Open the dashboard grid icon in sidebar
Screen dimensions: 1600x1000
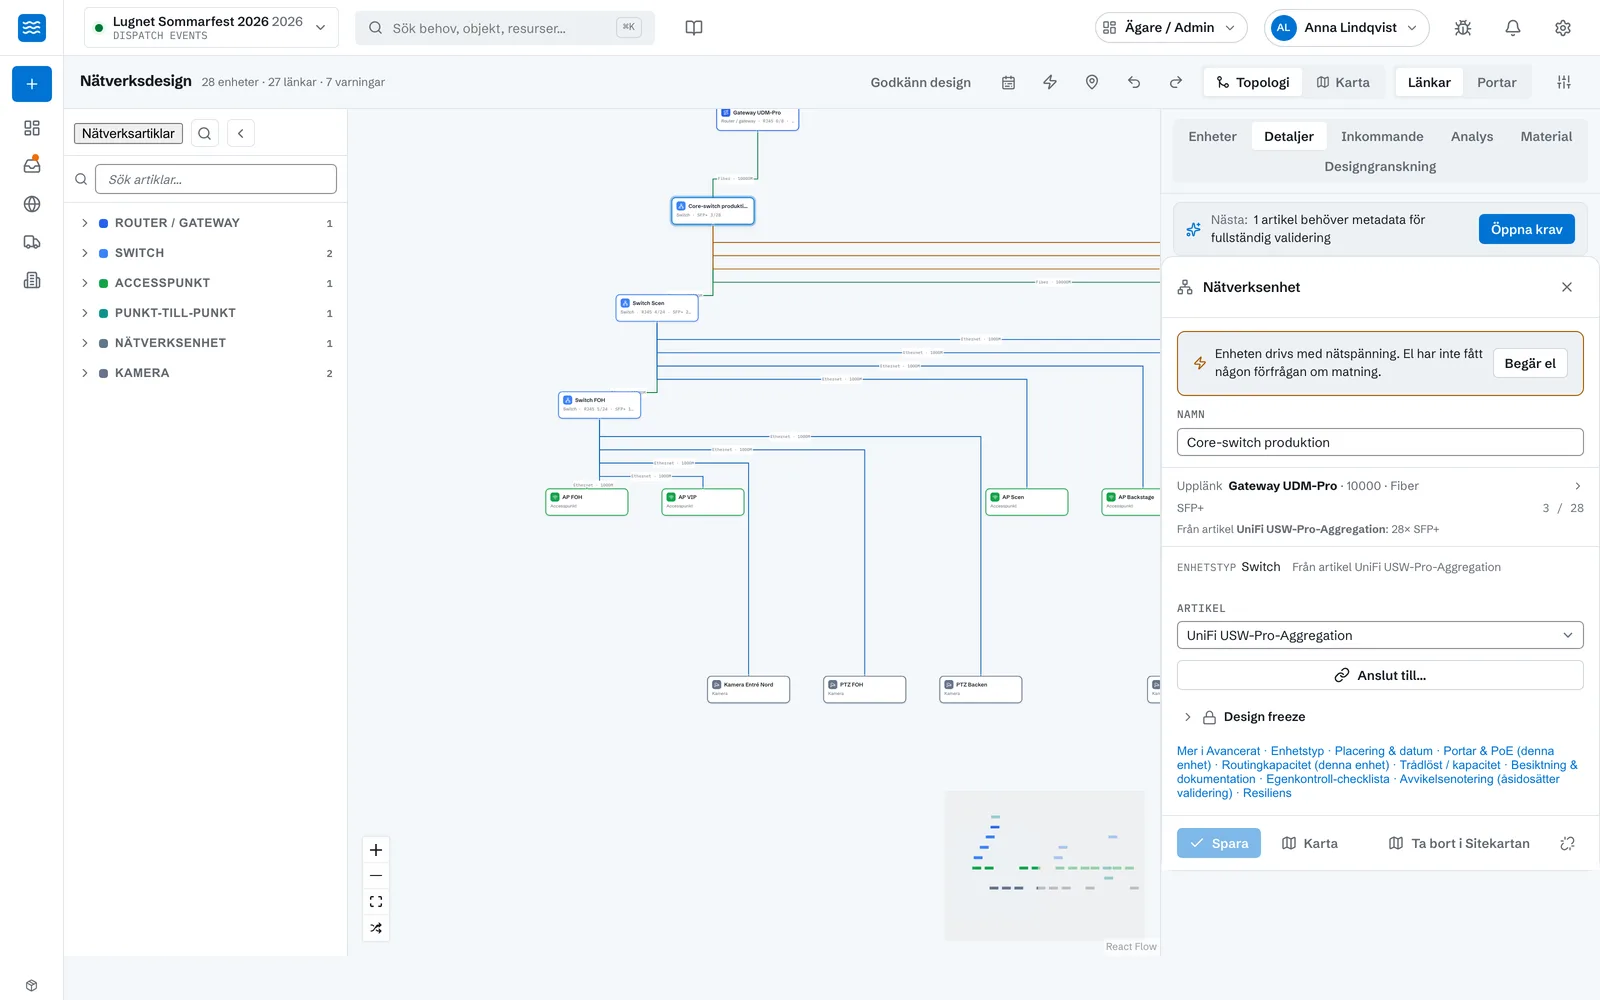click(x=32, y=128)
